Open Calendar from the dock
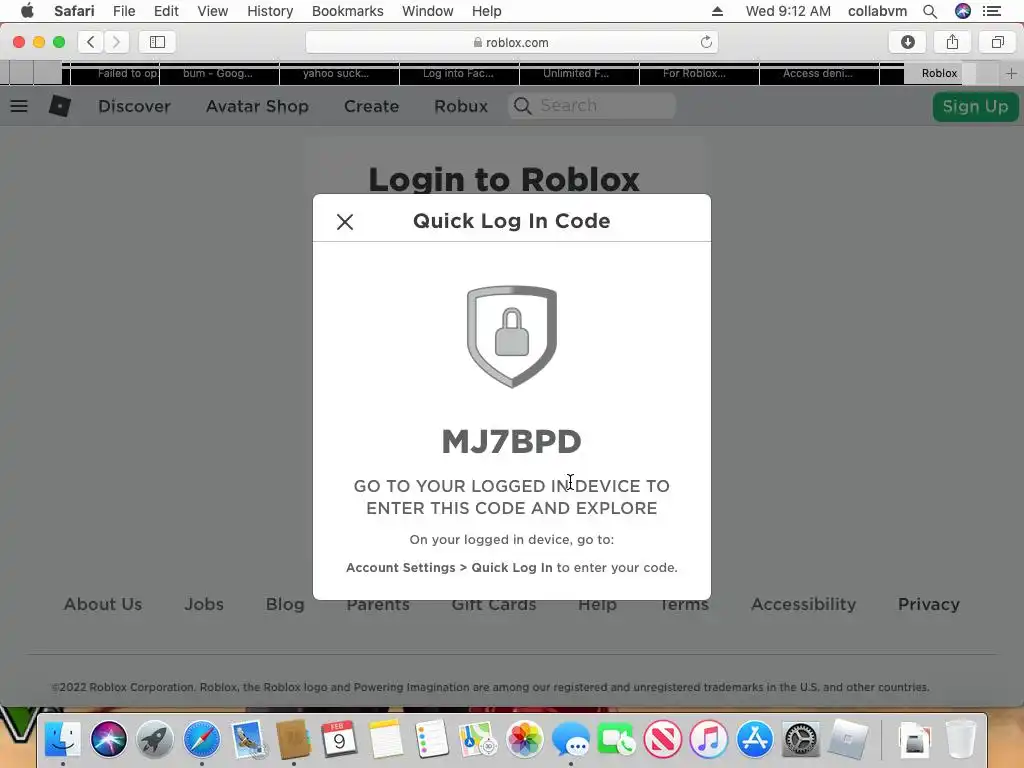Screen dimensions: 1024x768 tap(339, 739)
